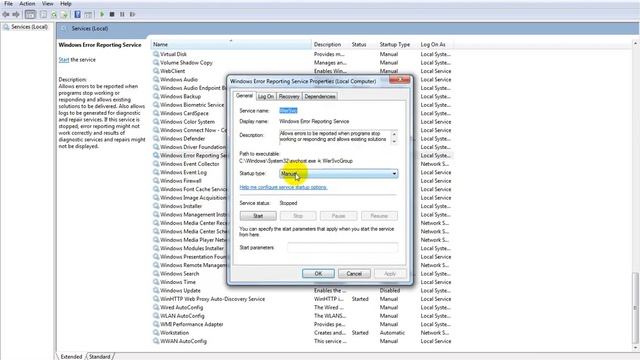Image resolution: width=640 pixels, height=360 pixels.
Task: Select the WebClient service gear icon
Action: 156,71
